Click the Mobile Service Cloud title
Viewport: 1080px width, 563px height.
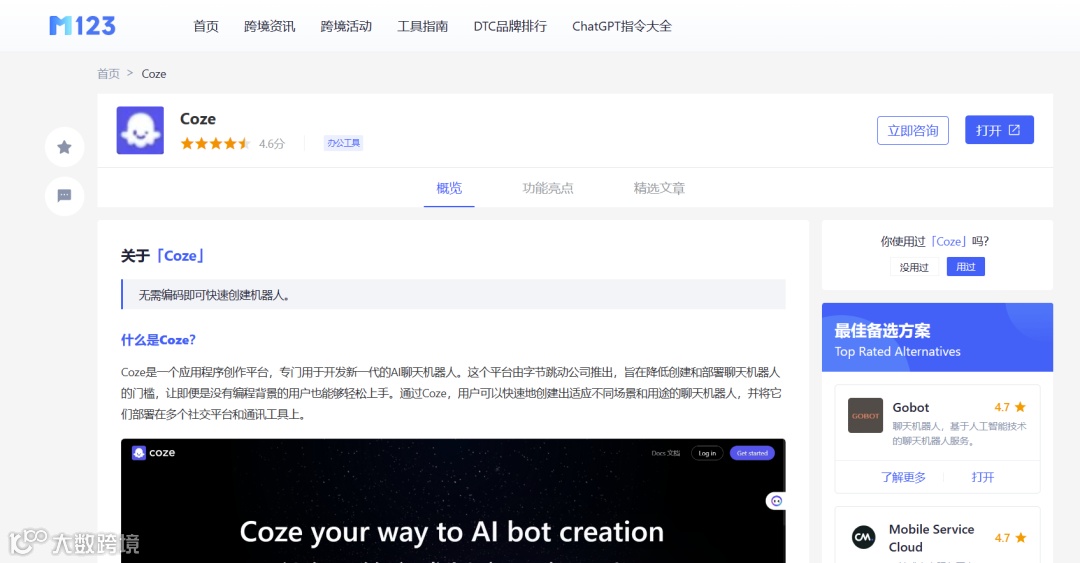tap(931, 538)
